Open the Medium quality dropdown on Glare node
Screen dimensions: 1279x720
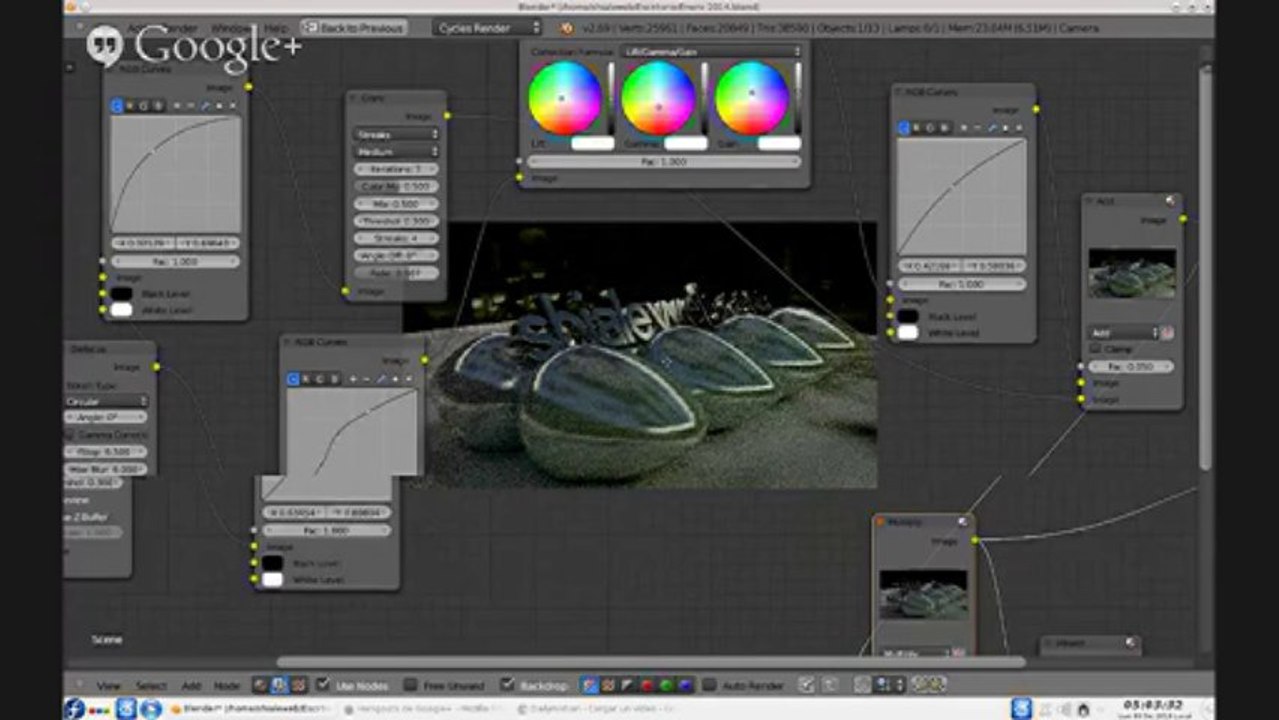[x=396, y=152]
